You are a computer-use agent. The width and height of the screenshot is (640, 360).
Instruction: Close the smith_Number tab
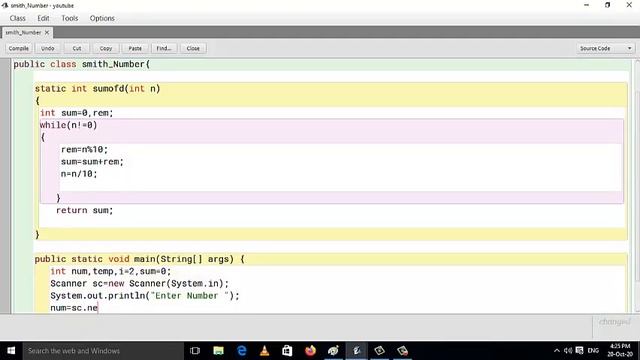[47, 32]
